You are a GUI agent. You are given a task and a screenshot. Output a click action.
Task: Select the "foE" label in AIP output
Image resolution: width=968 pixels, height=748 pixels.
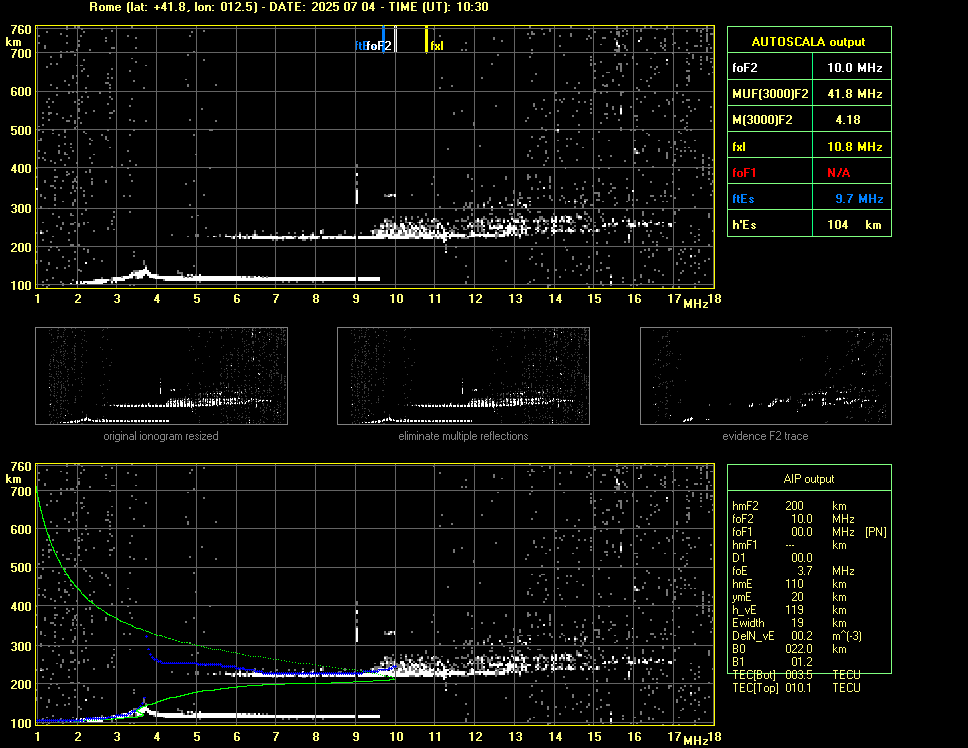click(740, 571)
